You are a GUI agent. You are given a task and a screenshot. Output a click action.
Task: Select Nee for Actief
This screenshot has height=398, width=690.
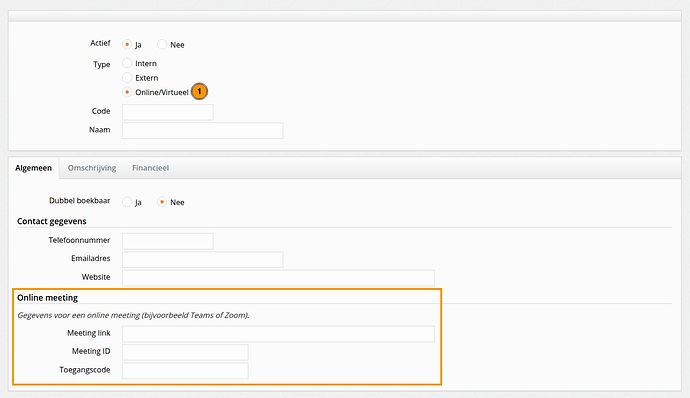coord(162,44)
